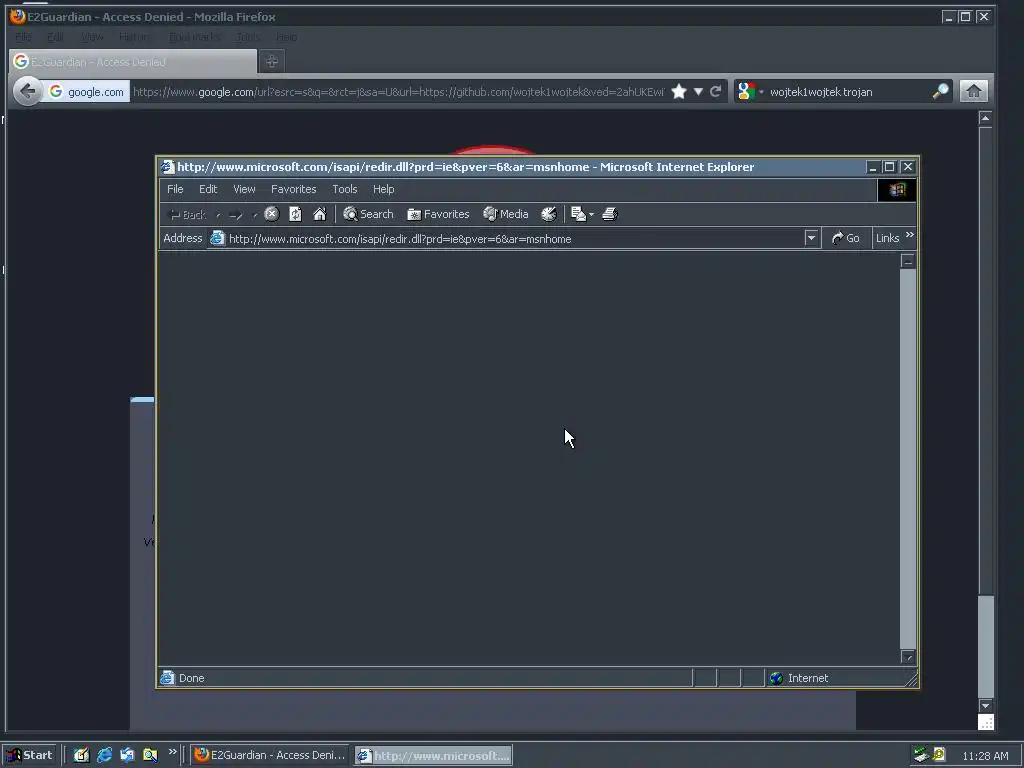Click the Internet Explorer vertical scrollbar track
Viewport: 1024px width, 768px height.
908,457
